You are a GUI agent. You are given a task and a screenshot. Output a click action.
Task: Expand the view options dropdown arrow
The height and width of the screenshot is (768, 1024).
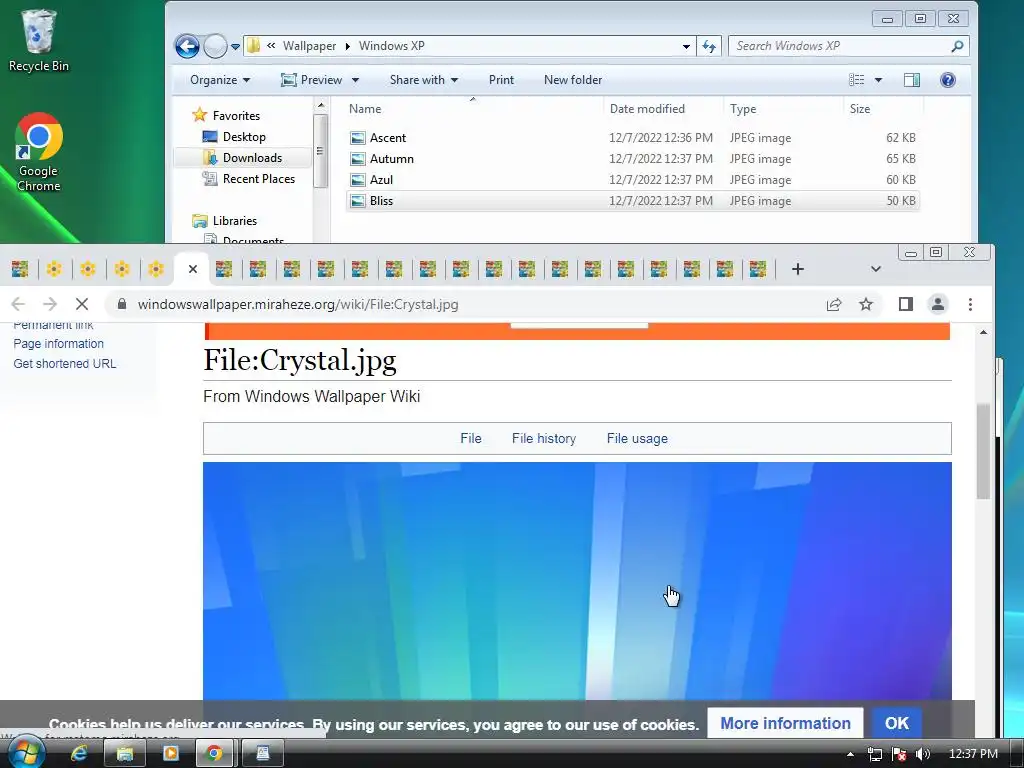click(x=878, y=80)
